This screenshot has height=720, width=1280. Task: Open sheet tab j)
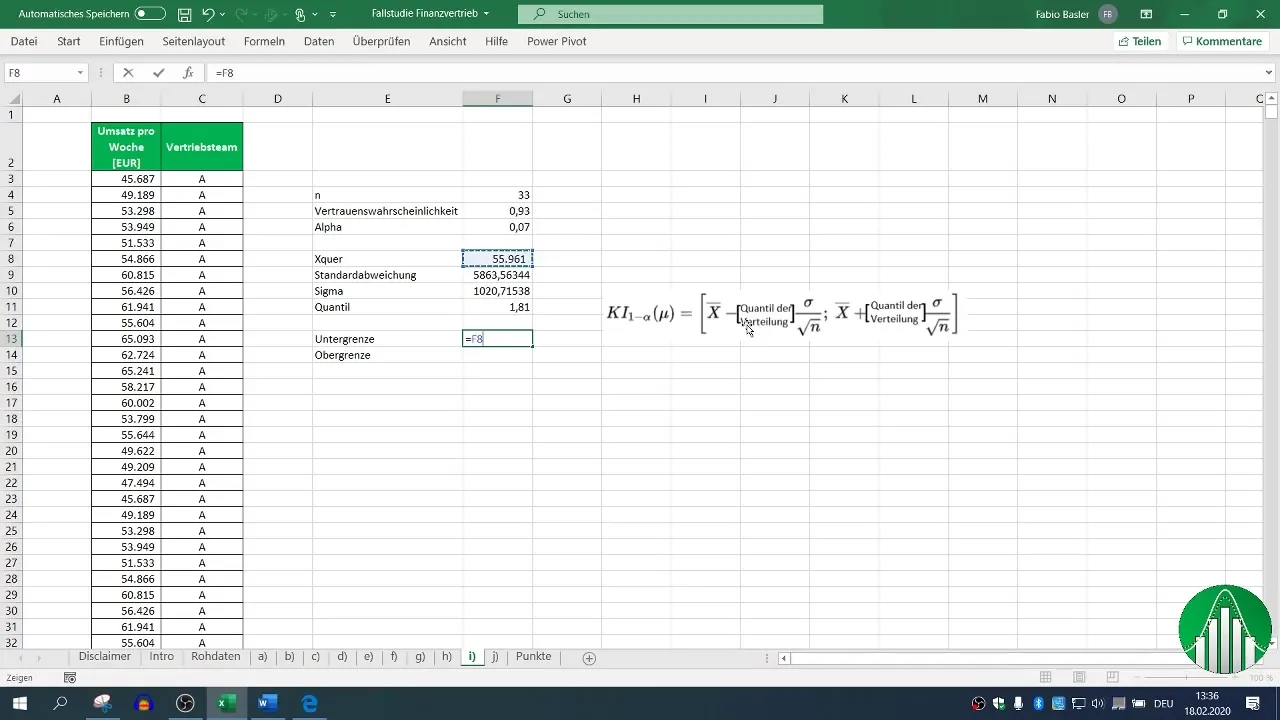495,657
